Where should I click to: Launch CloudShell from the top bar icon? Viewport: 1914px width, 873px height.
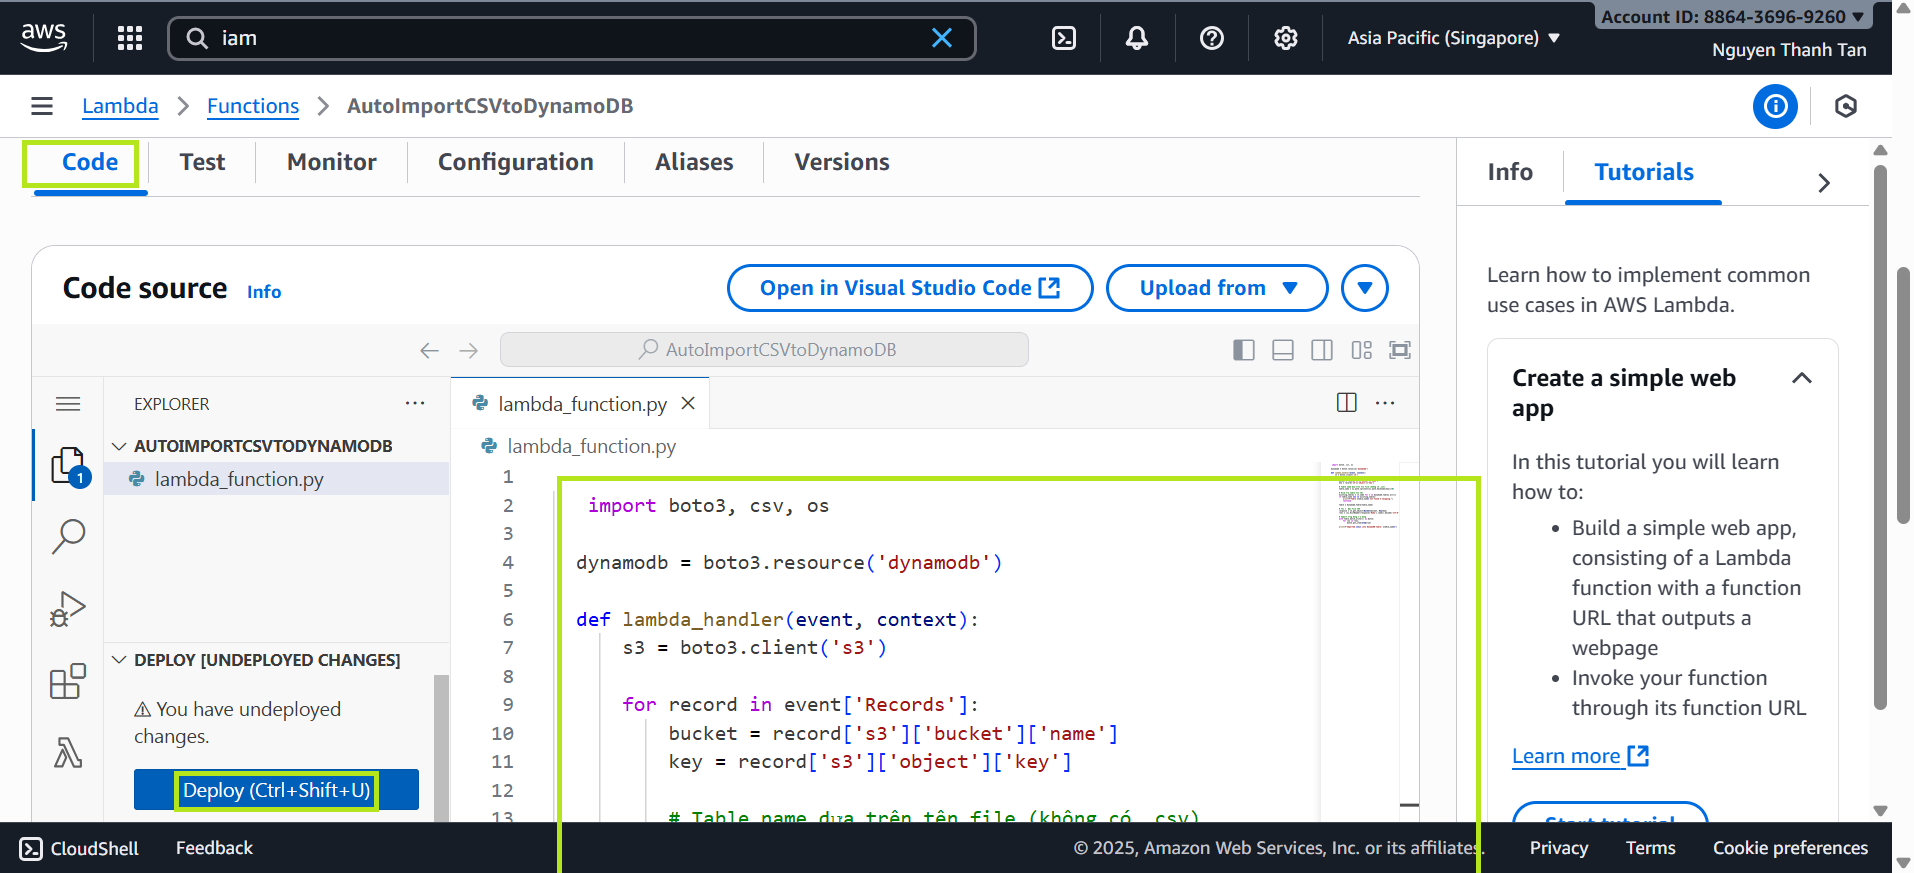point(1064,38)
